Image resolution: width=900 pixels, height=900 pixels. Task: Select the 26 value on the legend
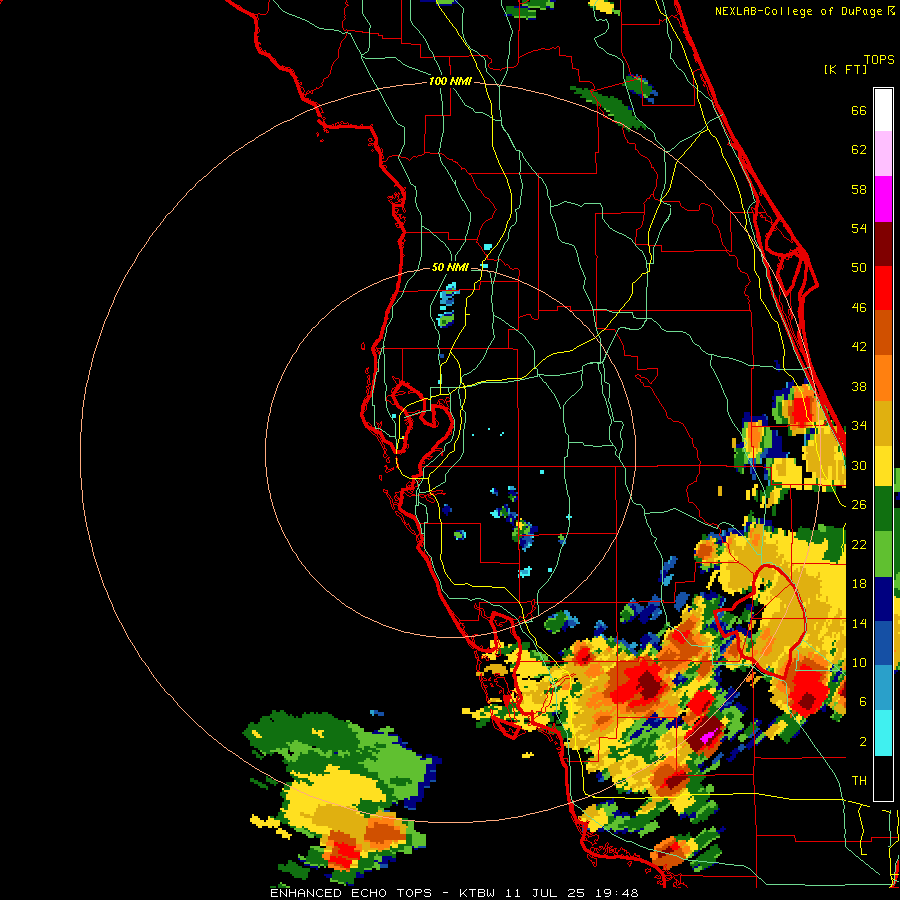859,505
